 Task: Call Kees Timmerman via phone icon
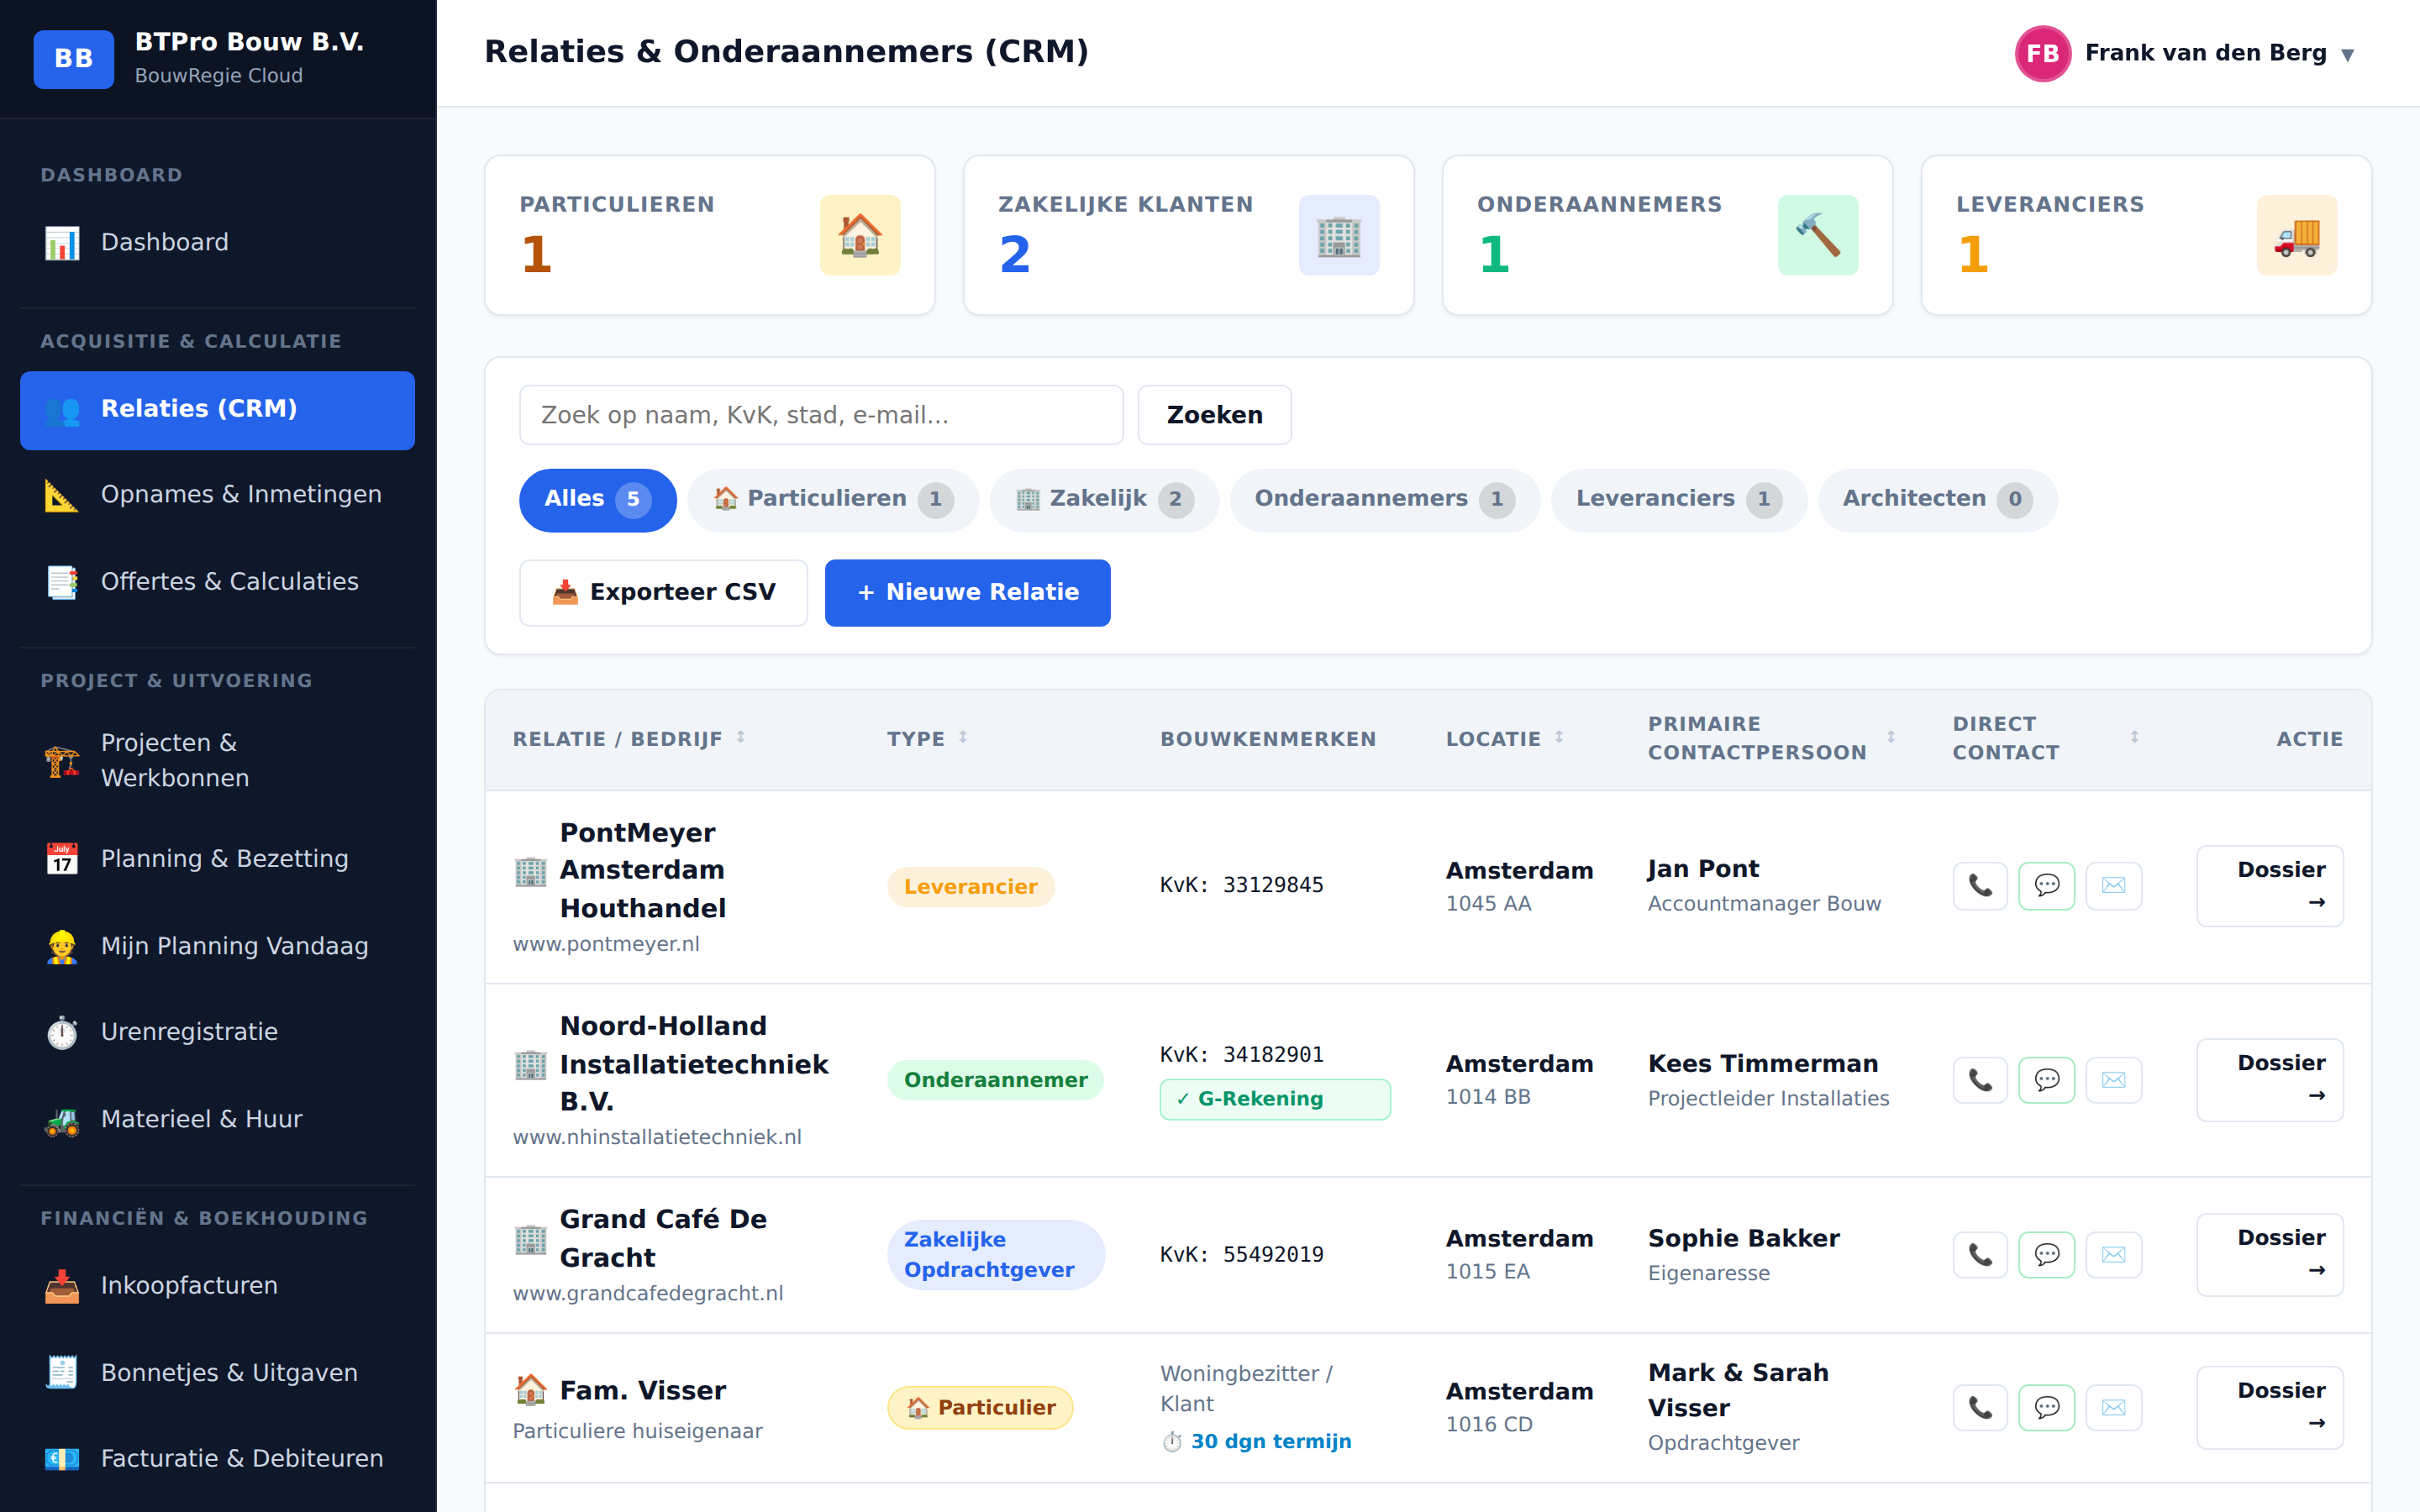point(1980,1080)
